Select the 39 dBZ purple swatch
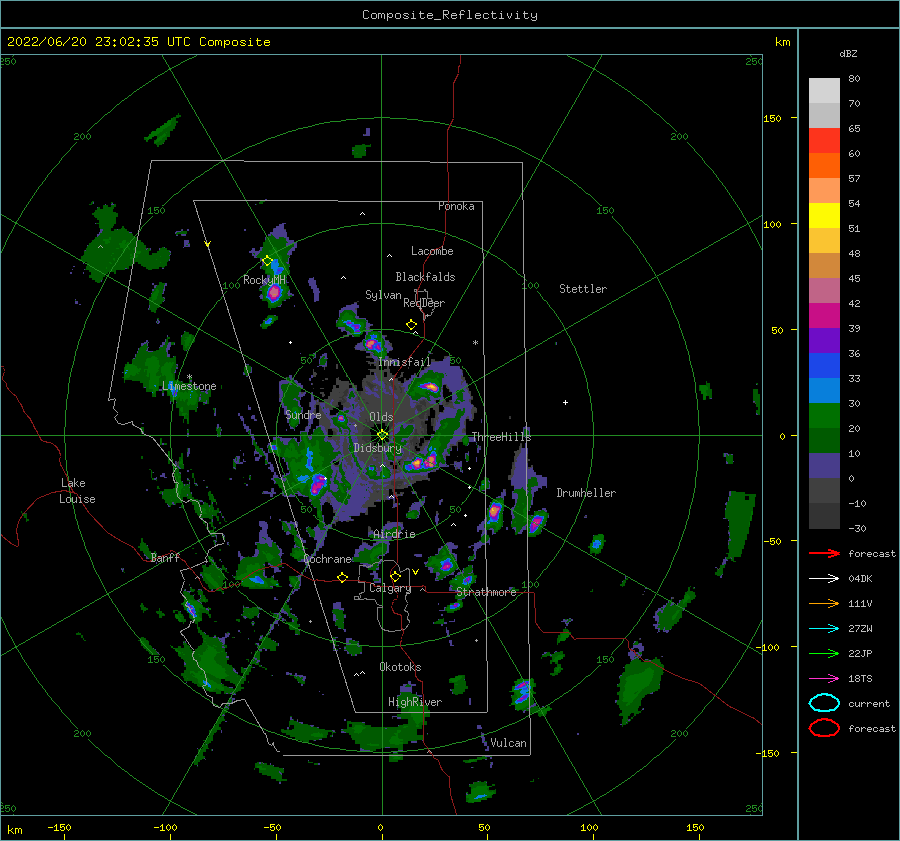 [x=824, y=340]
